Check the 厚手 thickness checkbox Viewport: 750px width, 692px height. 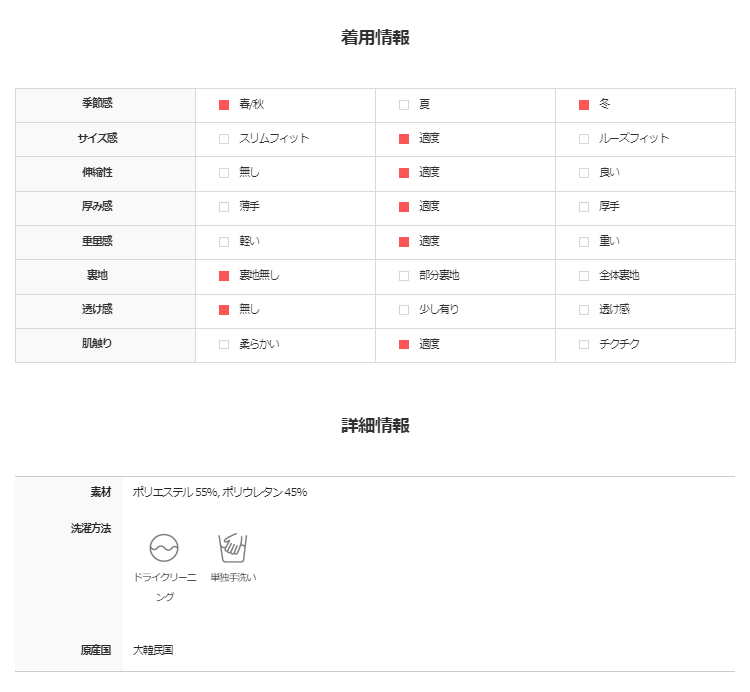[x=584, y=207]
